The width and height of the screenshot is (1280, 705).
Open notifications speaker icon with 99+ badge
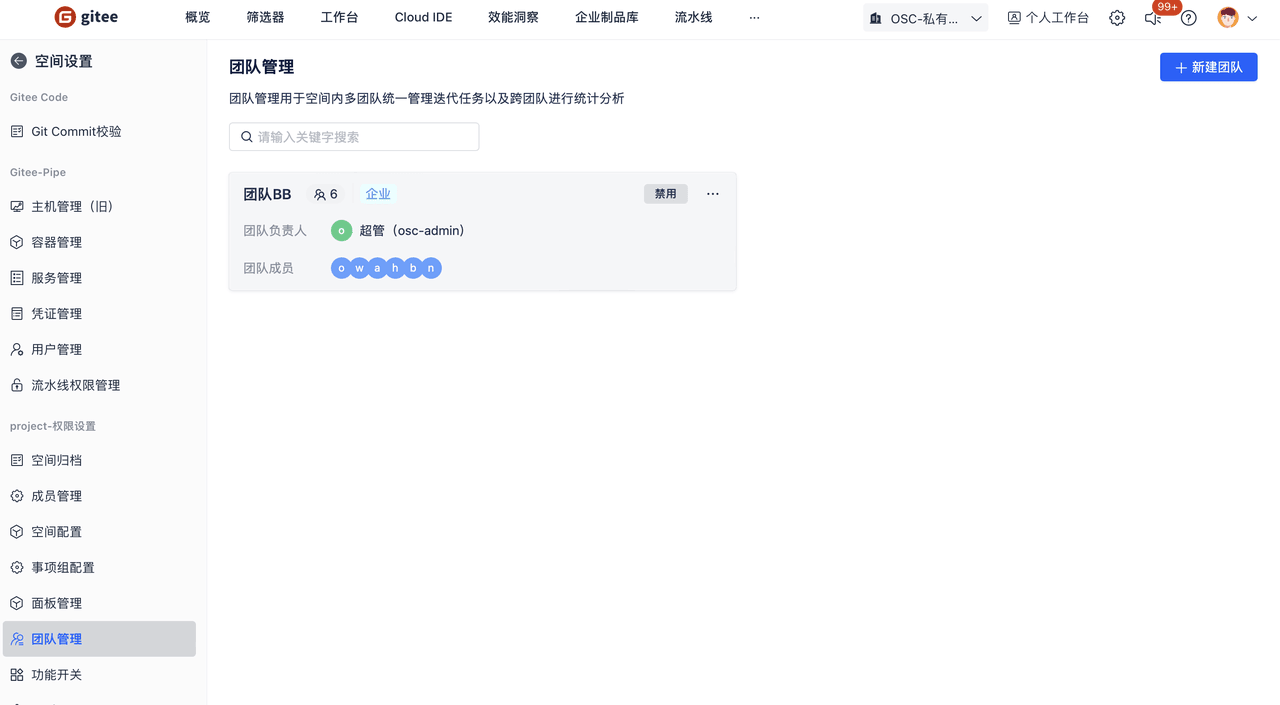[x=1153, y=18]
